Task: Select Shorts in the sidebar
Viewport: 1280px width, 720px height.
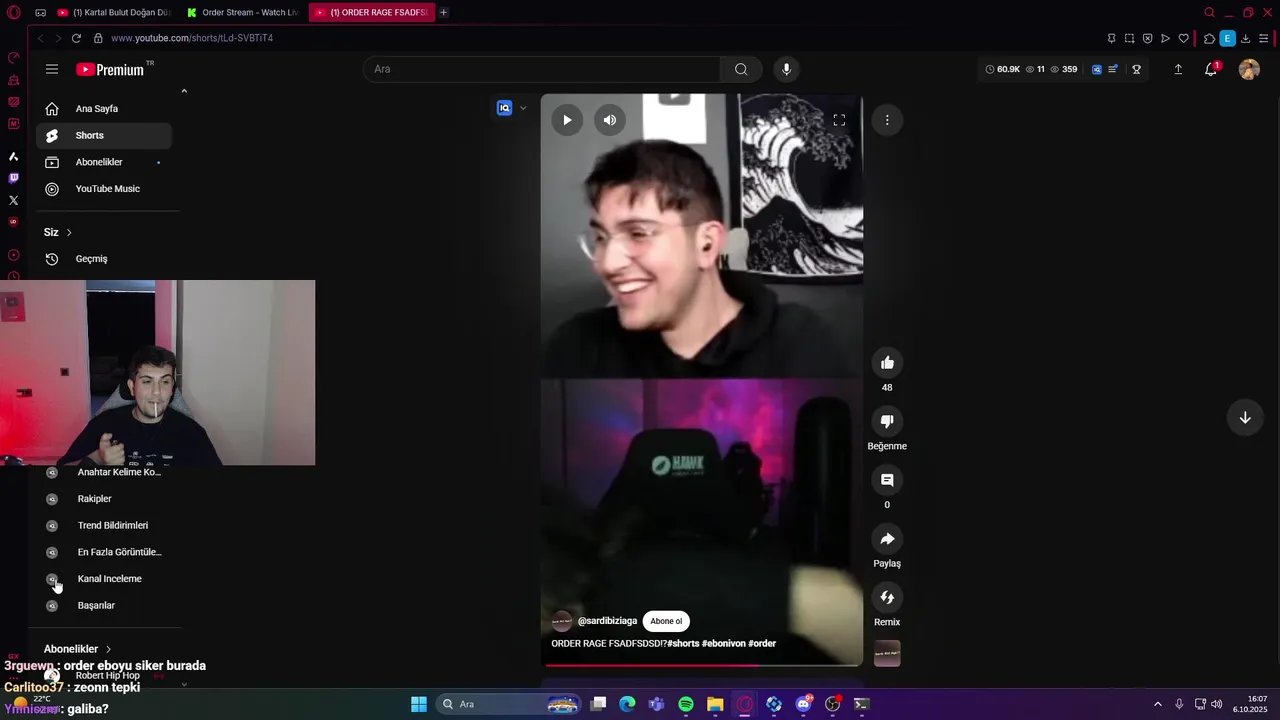Action: (104, 135)
